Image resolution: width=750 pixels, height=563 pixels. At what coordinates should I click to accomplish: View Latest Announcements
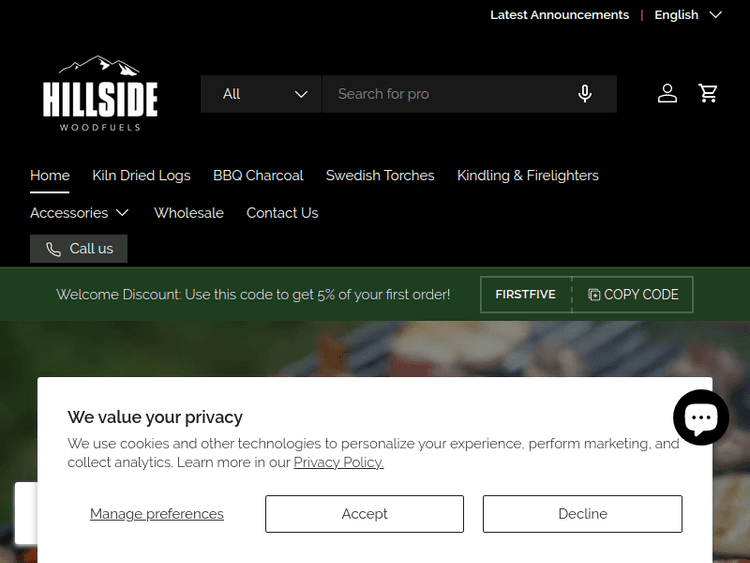[559, 15]
